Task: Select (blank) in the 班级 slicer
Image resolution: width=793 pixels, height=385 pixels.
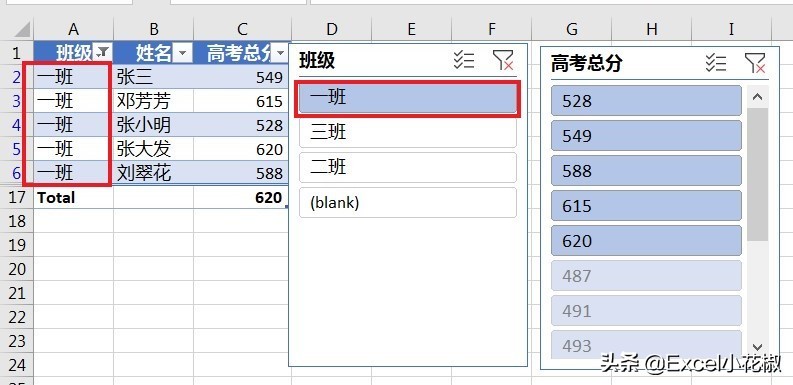Action: point(408,202)
